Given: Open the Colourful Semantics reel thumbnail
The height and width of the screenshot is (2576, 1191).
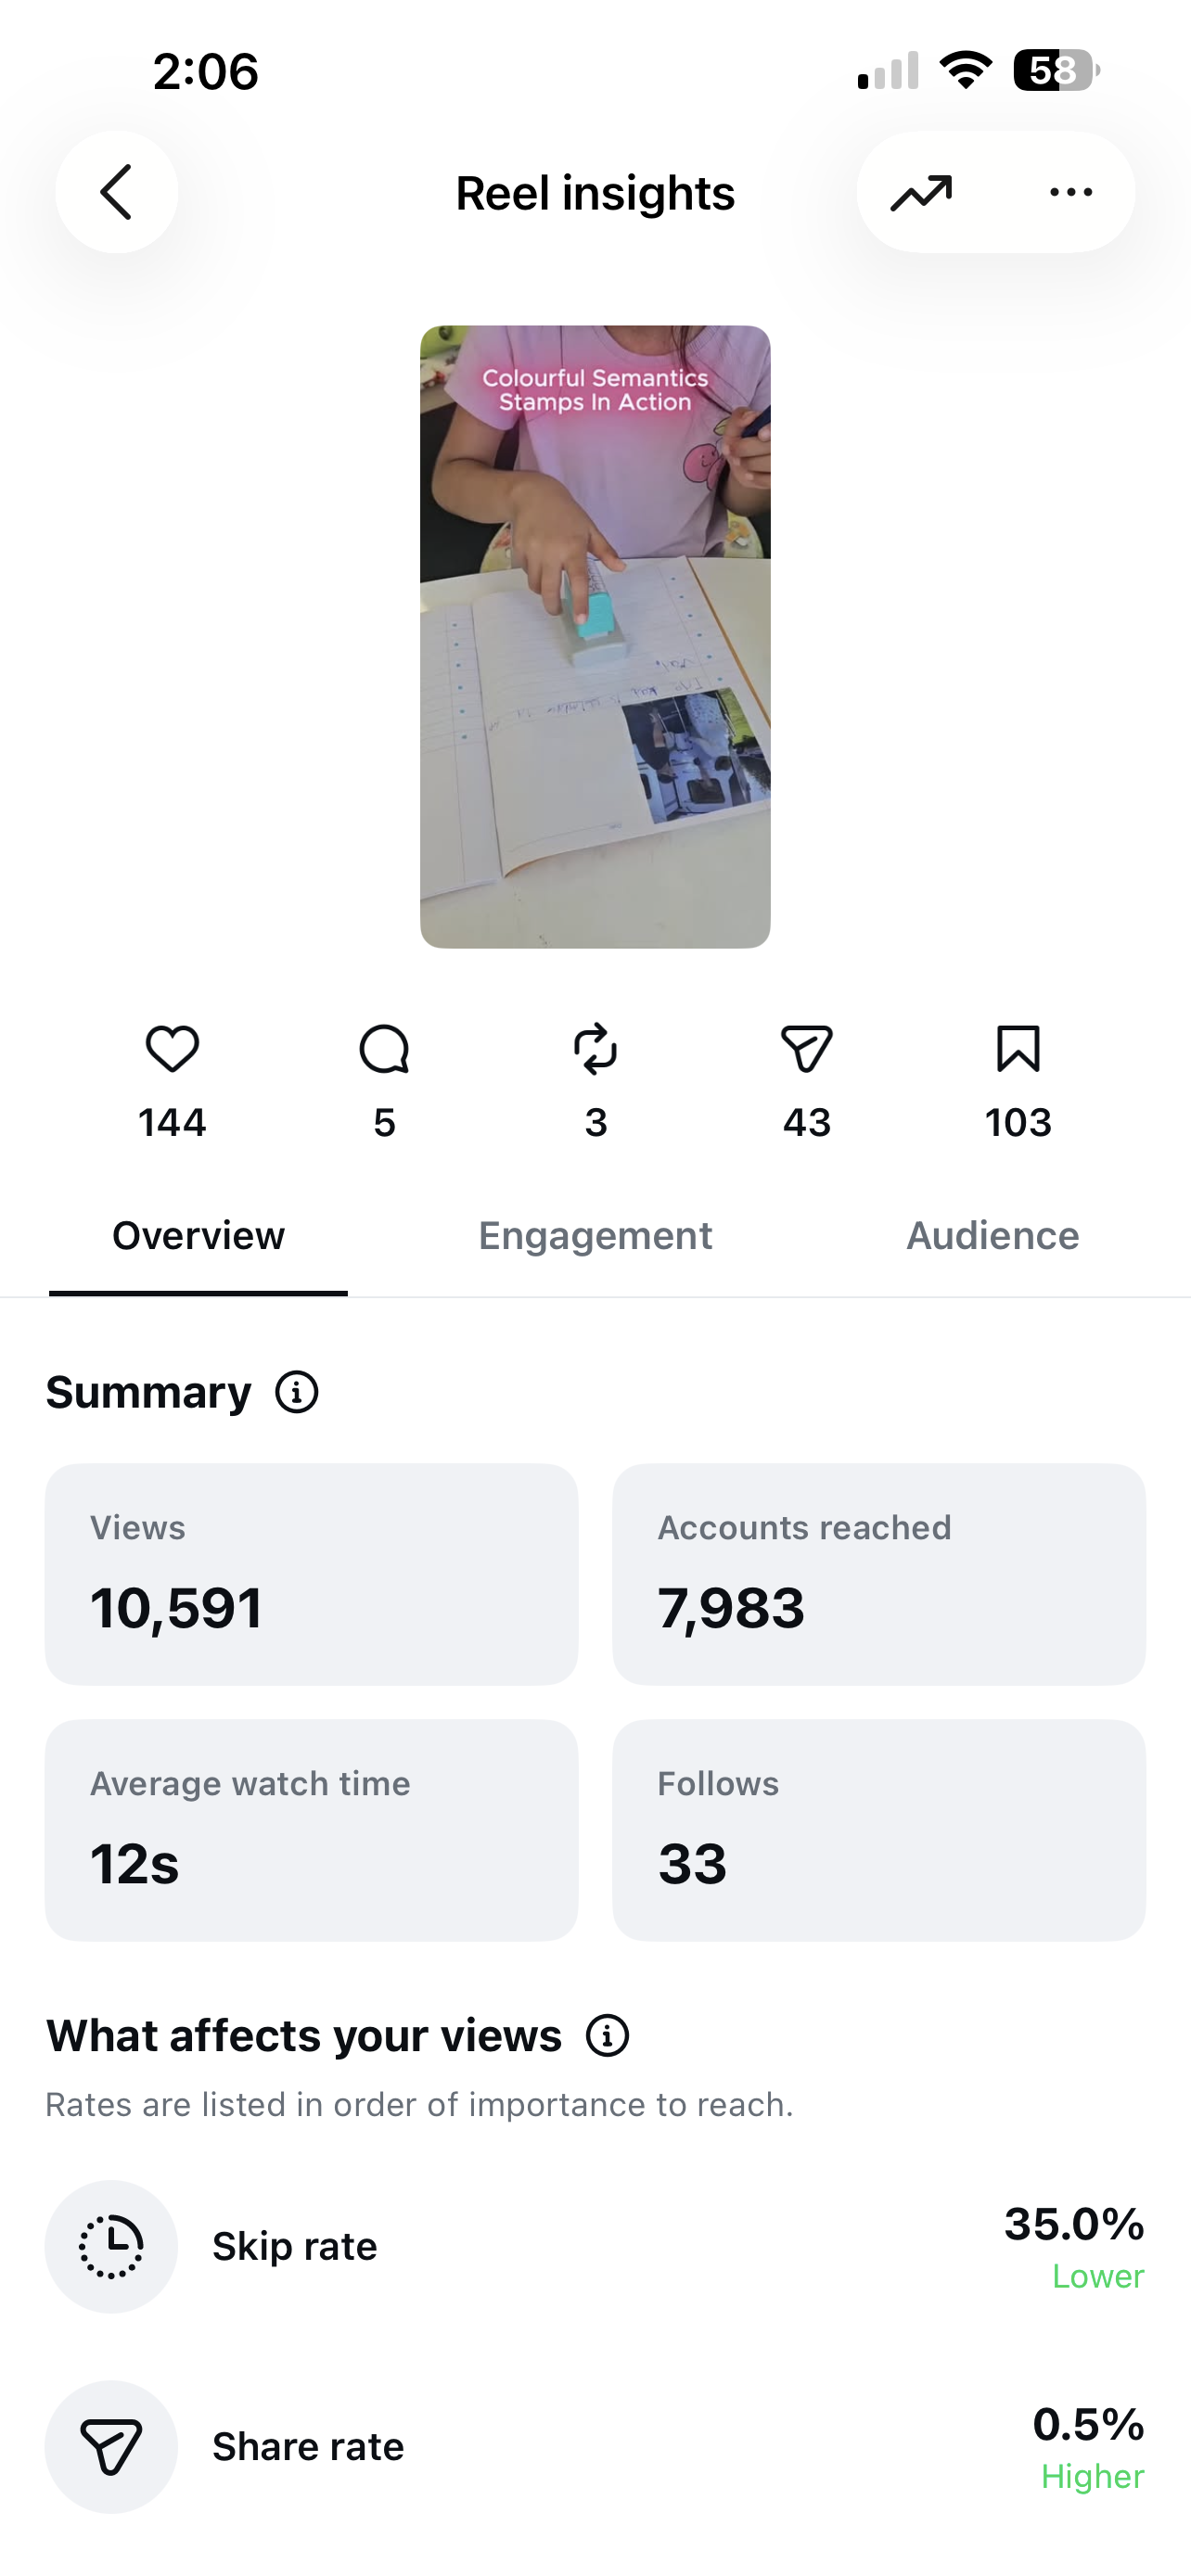Looking at the screenshot, I should (595, 636).
